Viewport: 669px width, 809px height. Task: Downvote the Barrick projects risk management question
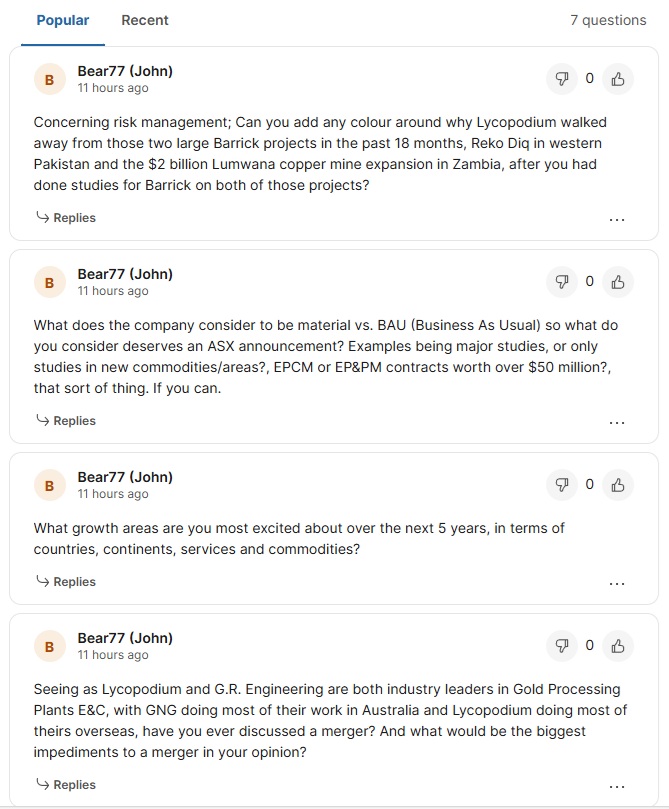(562, 79)
